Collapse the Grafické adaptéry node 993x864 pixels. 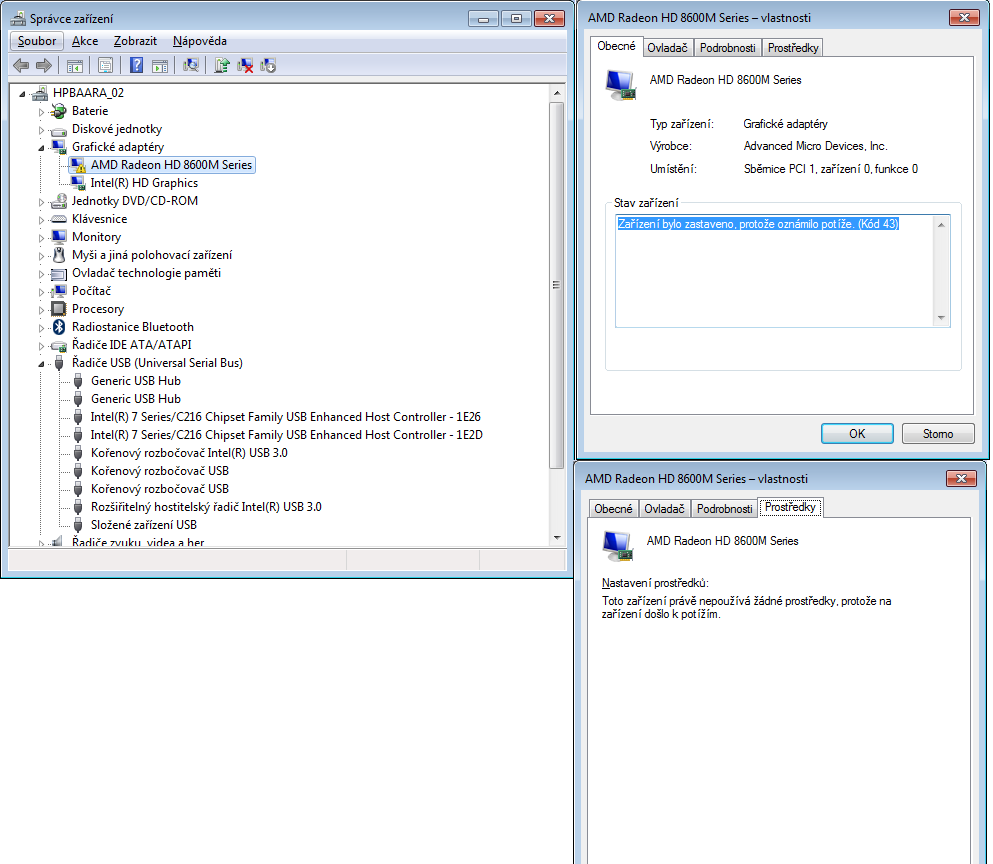42,148
